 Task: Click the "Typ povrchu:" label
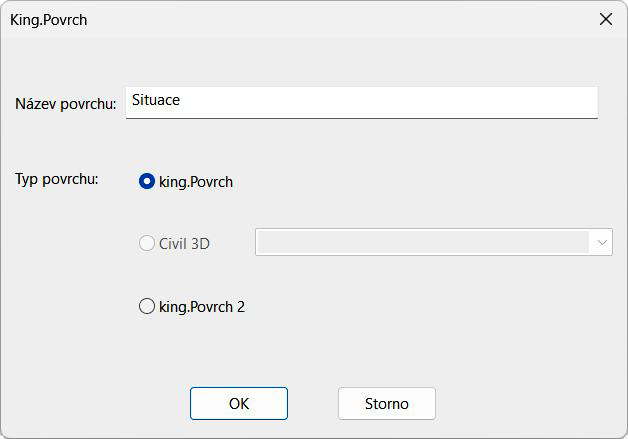click(56, 180)
